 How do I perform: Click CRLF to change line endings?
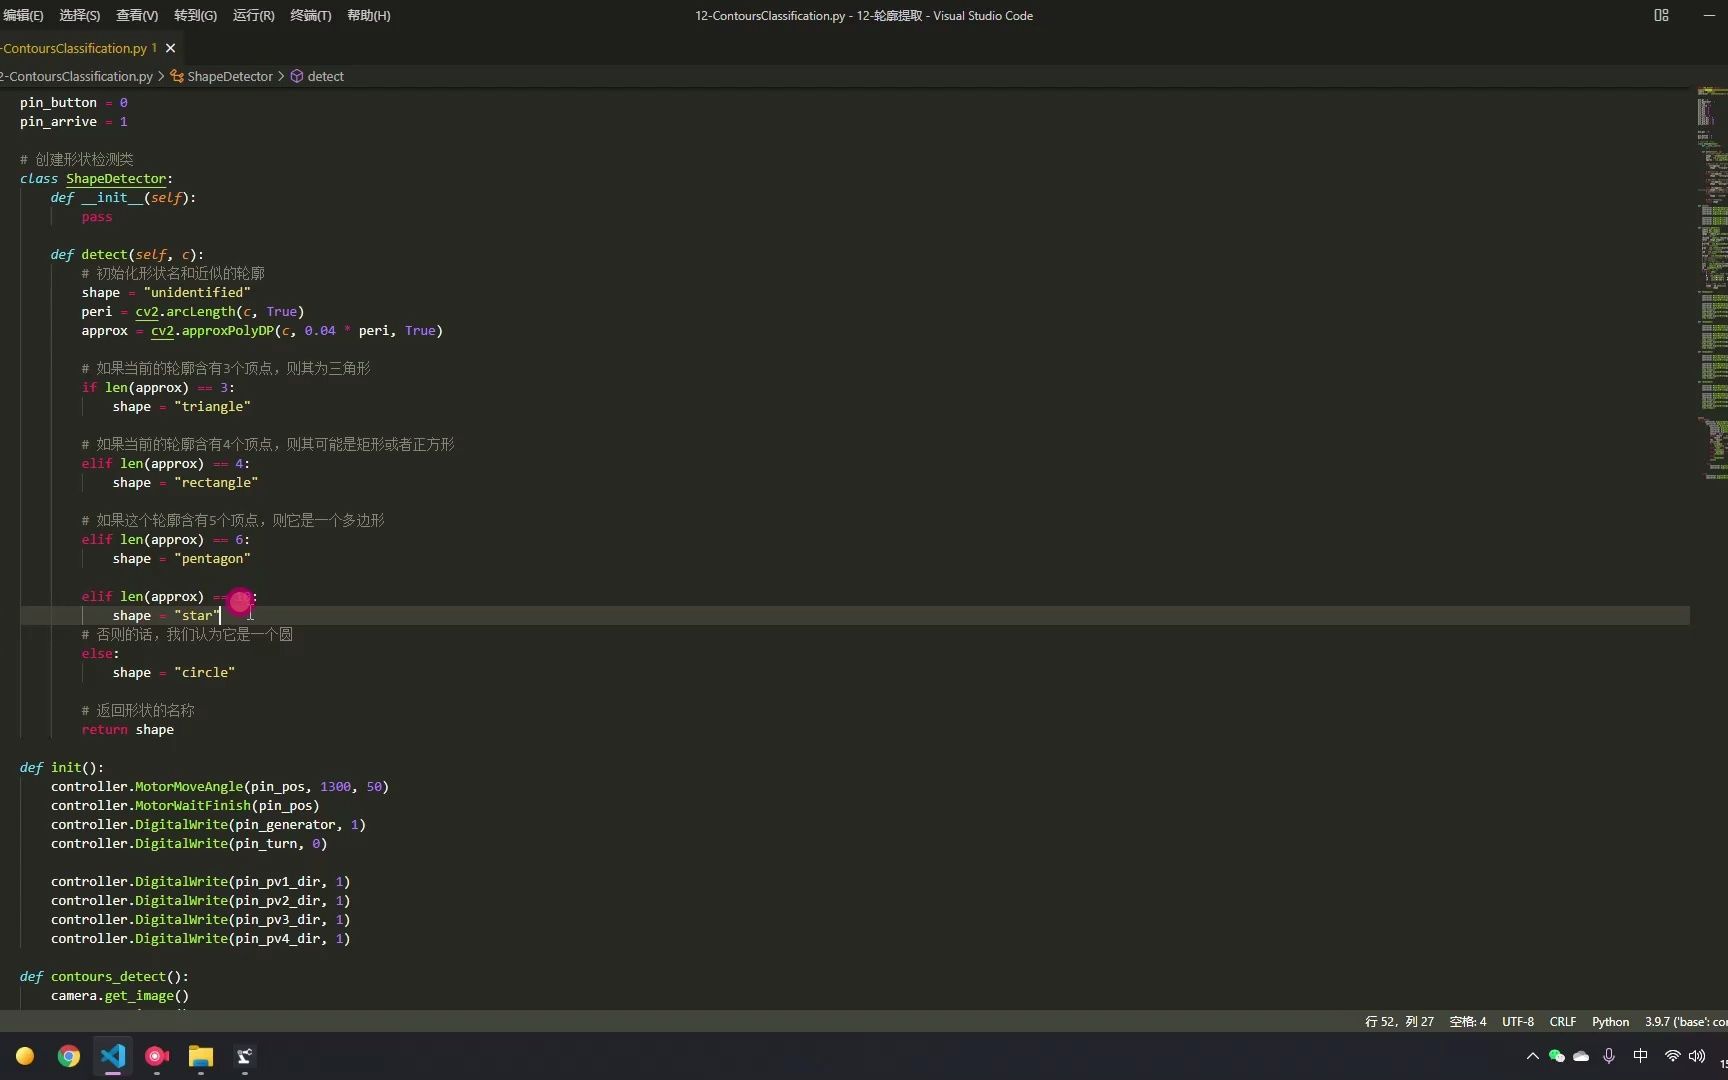tap(1562, 1022)
